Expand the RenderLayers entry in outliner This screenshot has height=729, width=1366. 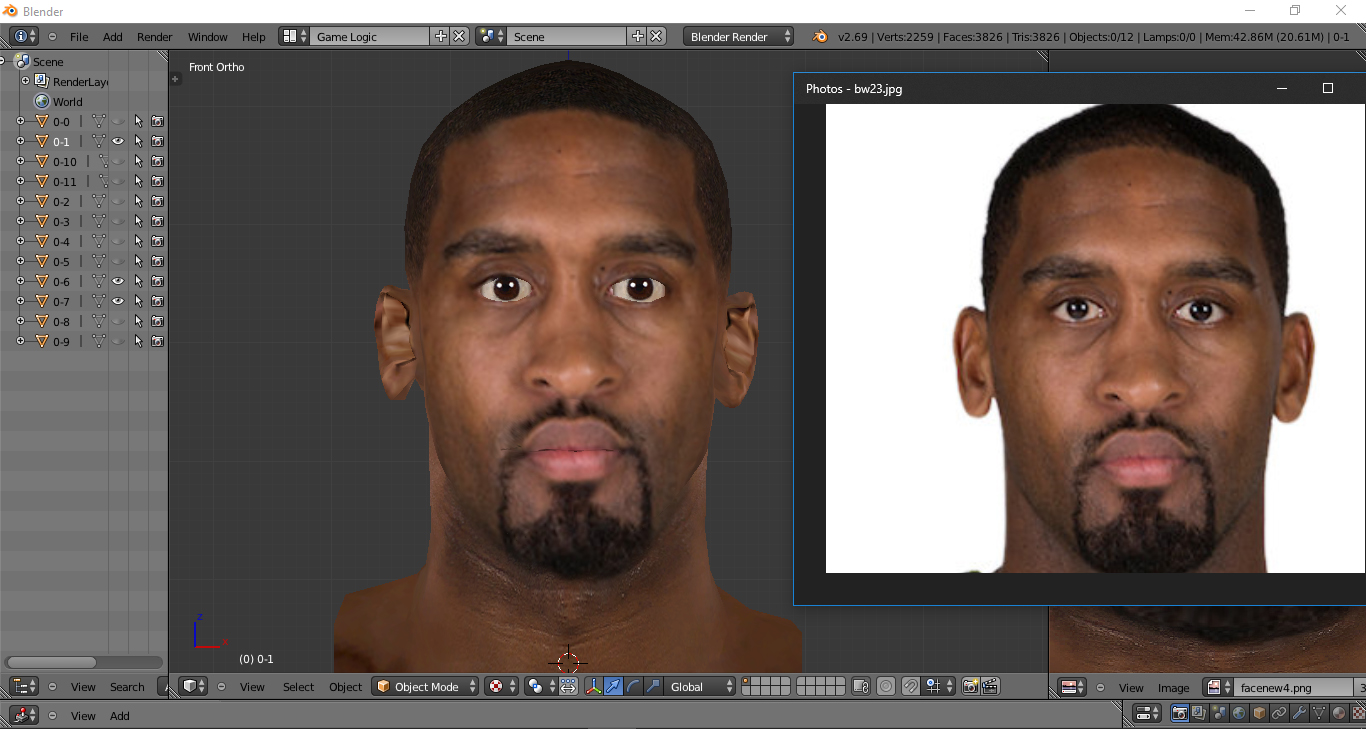[x=26, y=81]
